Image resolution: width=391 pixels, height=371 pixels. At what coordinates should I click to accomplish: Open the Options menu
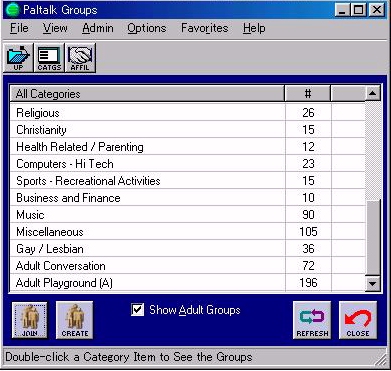pyautogui.click(x=147, y=28)
